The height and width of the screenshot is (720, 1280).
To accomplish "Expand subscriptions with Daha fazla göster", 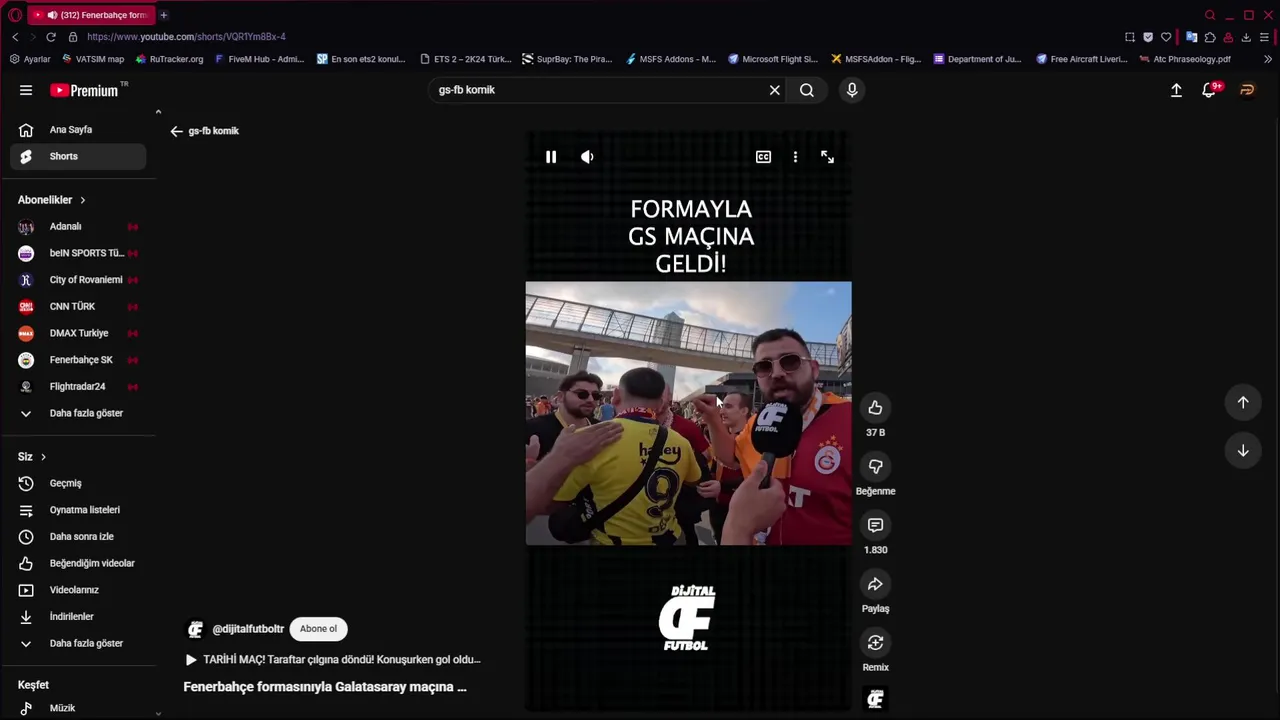I will tap(78, 413).
